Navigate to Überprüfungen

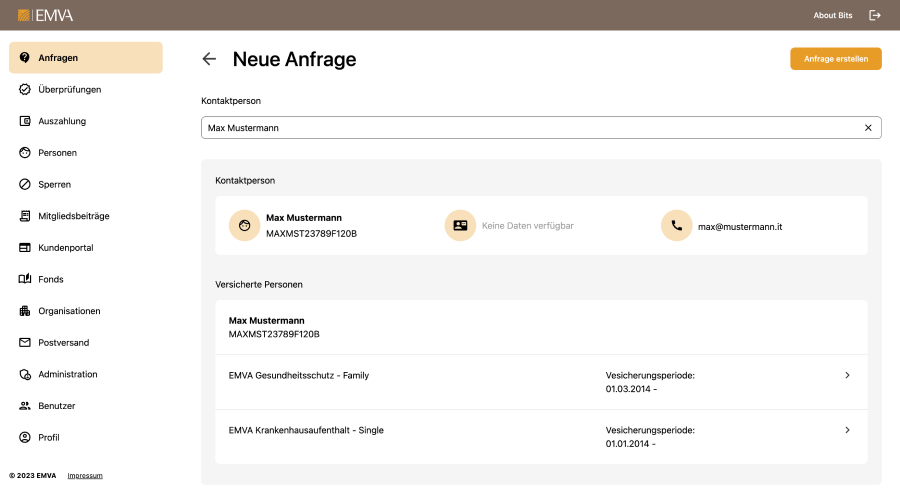tap(69, 90)
